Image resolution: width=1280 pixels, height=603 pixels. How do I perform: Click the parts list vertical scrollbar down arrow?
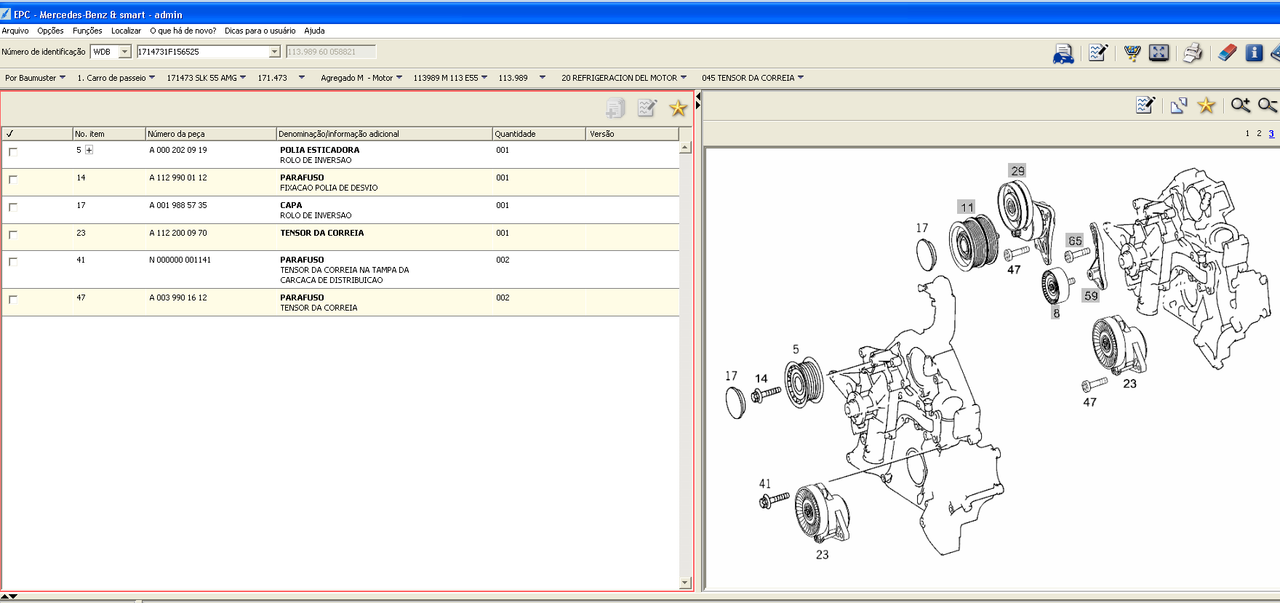685,582
